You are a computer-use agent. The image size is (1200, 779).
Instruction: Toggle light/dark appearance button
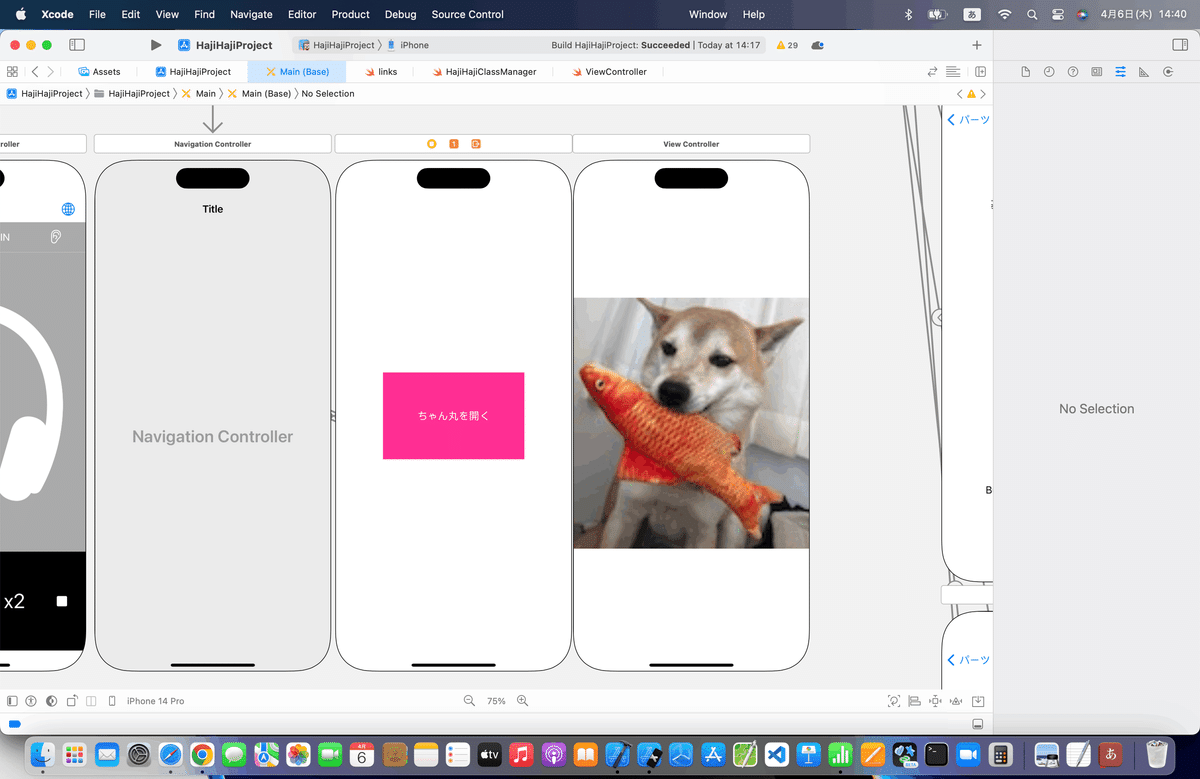click(51, 701)
